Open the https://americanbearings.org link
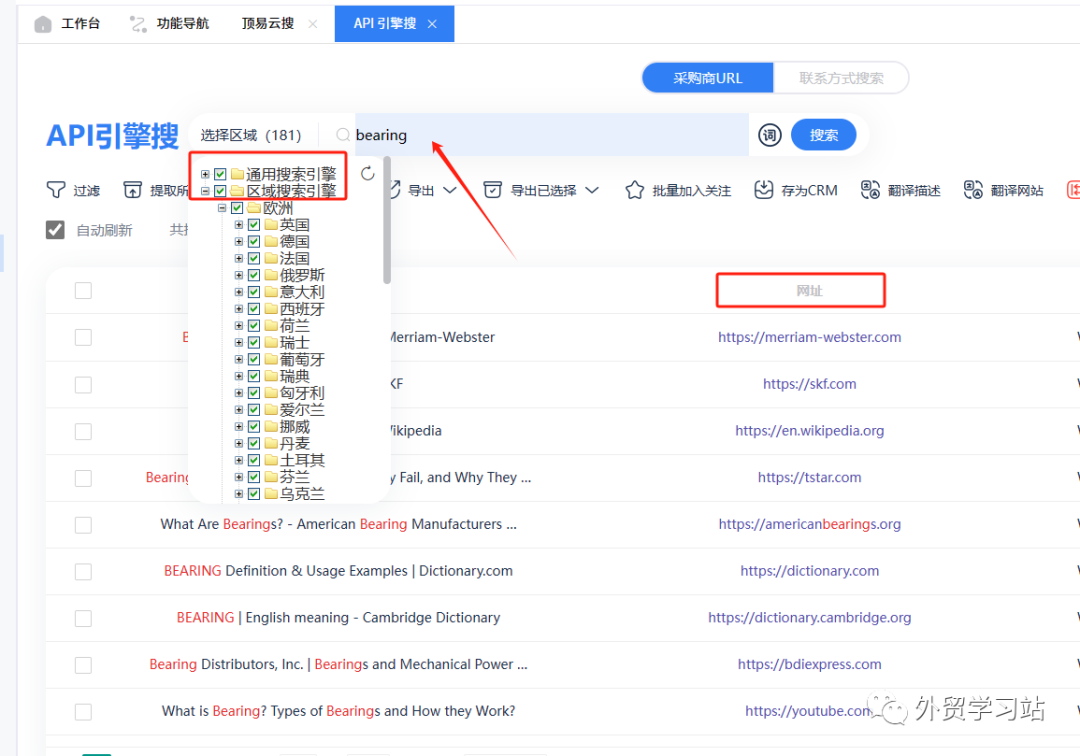This screenshot has width=1080, height=756. tap(809, 525)
